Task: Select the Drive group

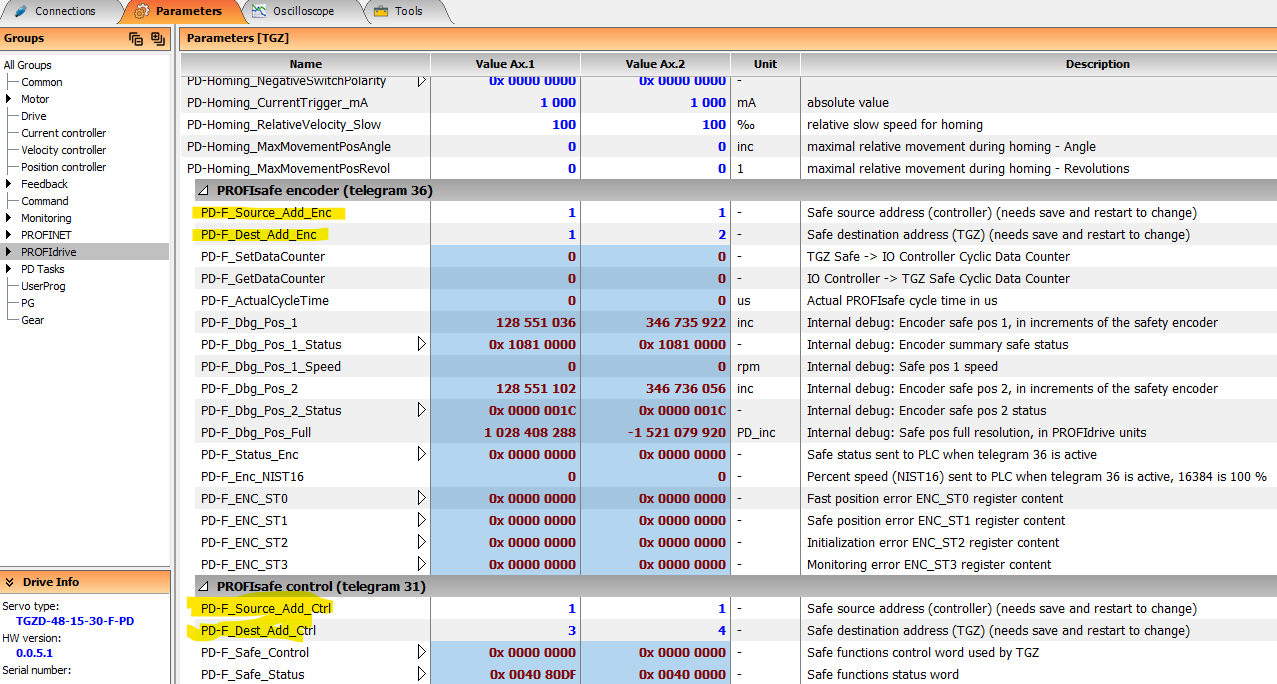Action: [x=34, y=116]
